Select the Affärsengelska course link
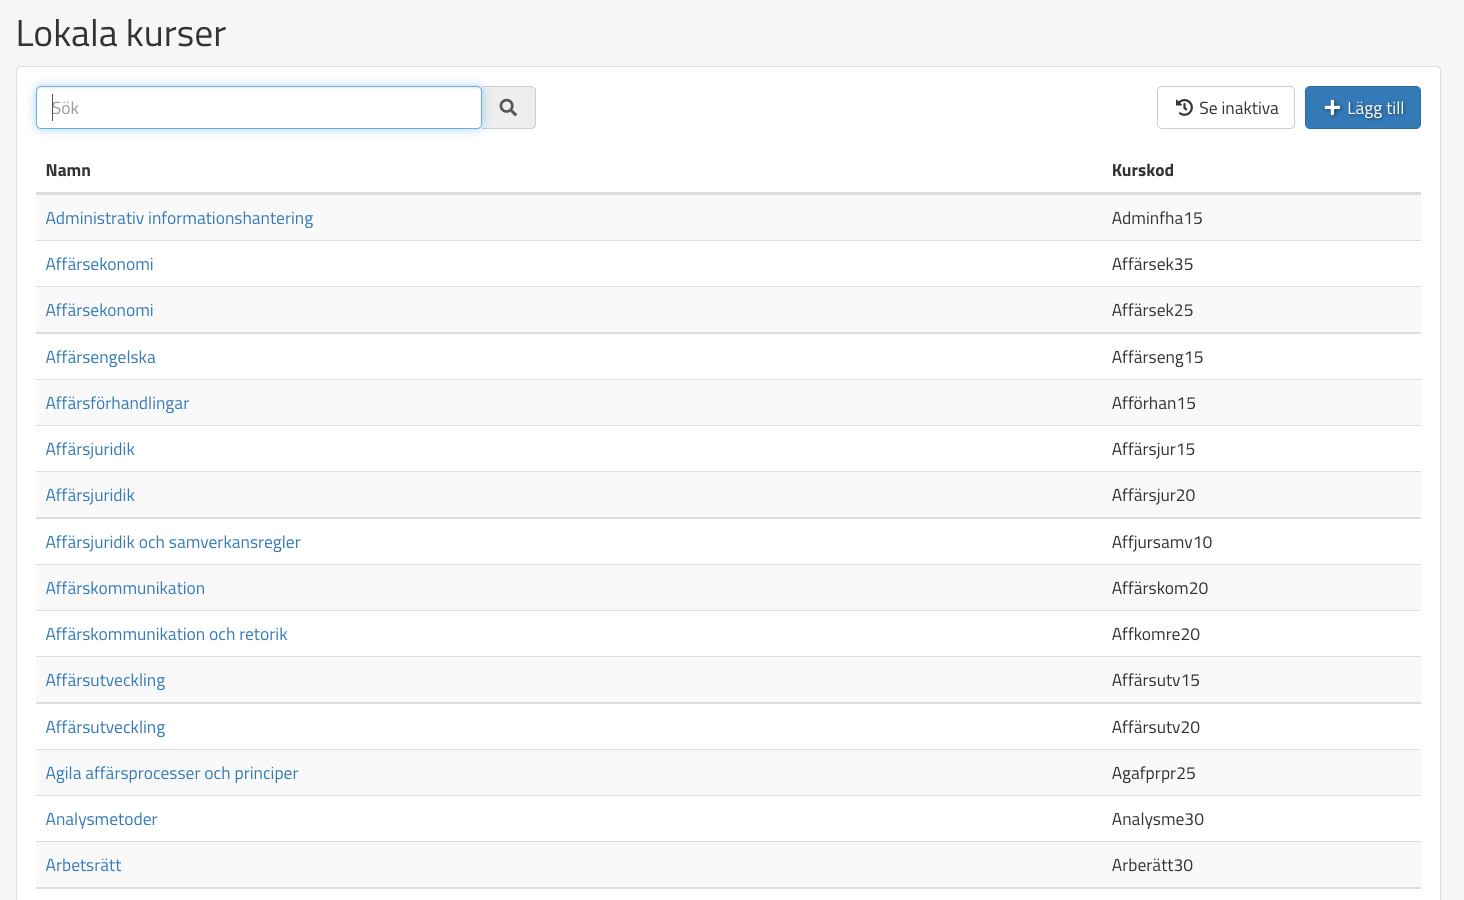The width and height of the screenshot is (1464, 900). tap(100, 357)
